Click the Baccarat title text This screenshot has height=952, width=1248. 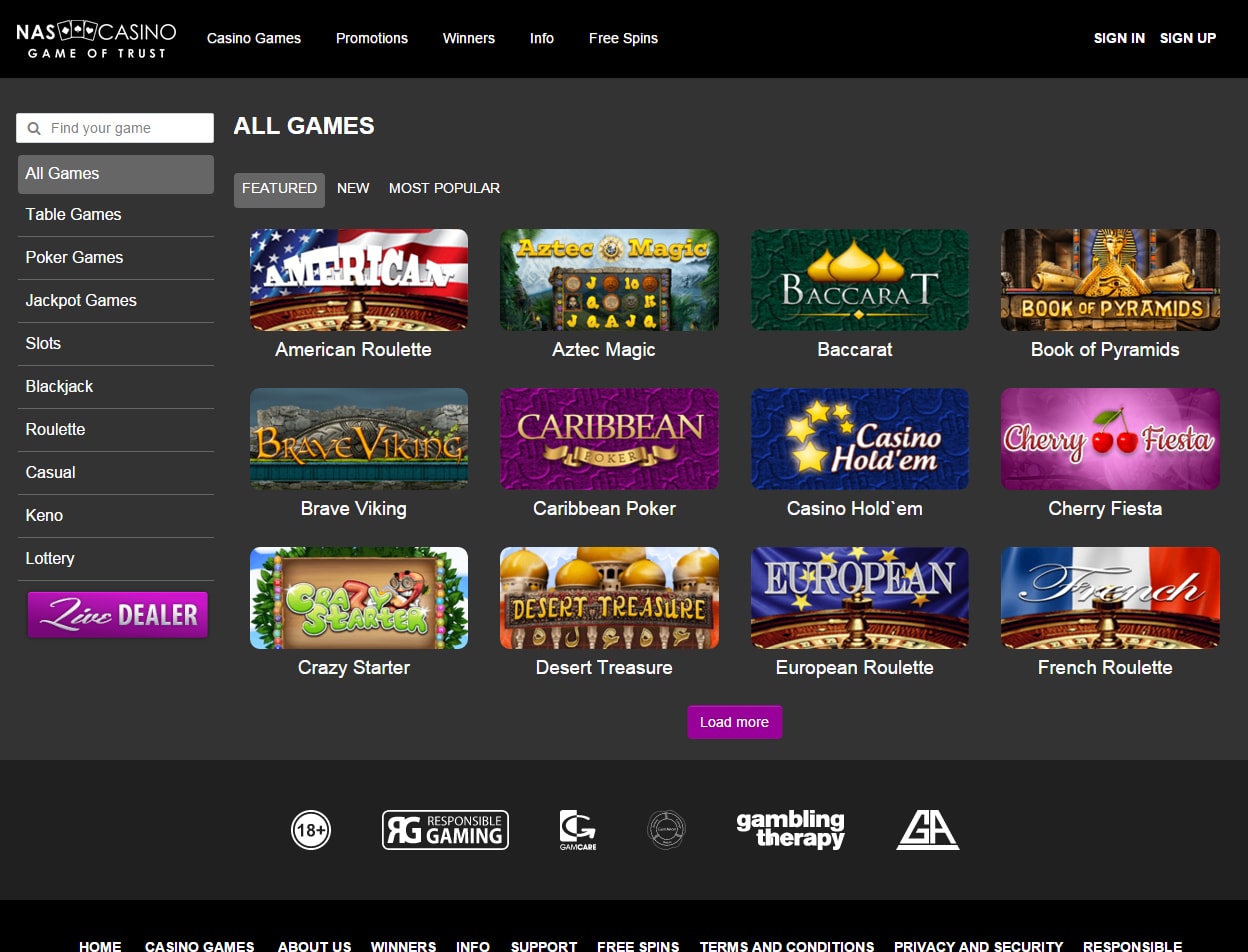point(855,350)
